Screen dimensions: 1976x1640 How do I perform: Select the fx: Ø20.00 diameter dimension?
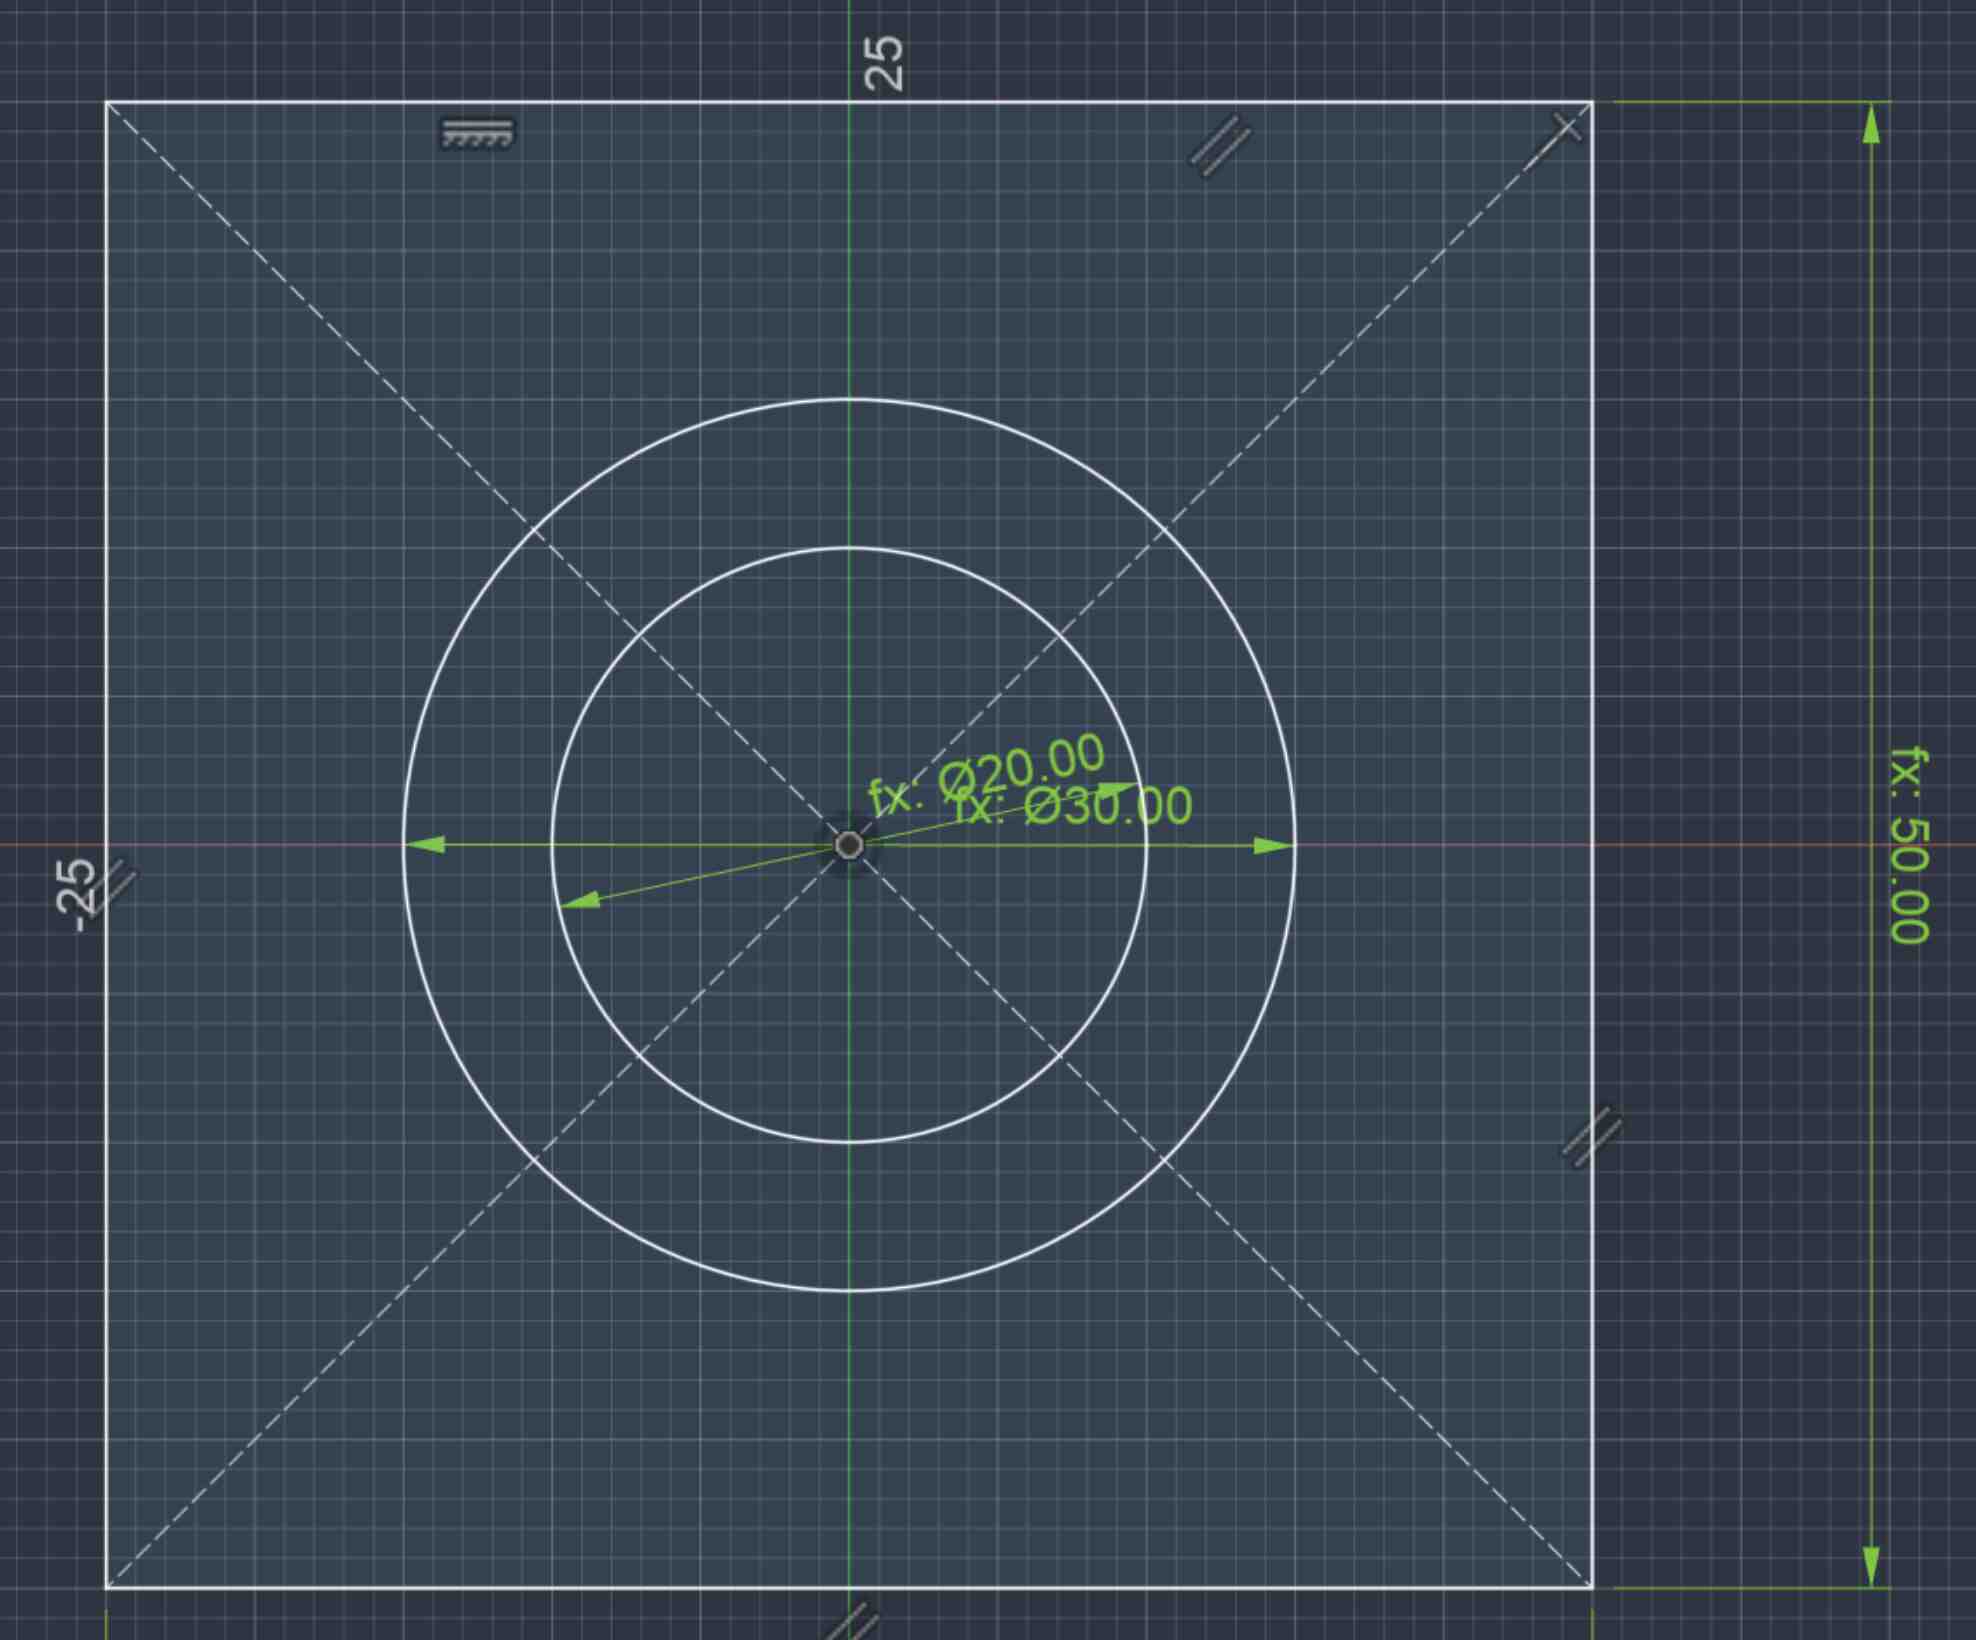click(x=986, y=773)
